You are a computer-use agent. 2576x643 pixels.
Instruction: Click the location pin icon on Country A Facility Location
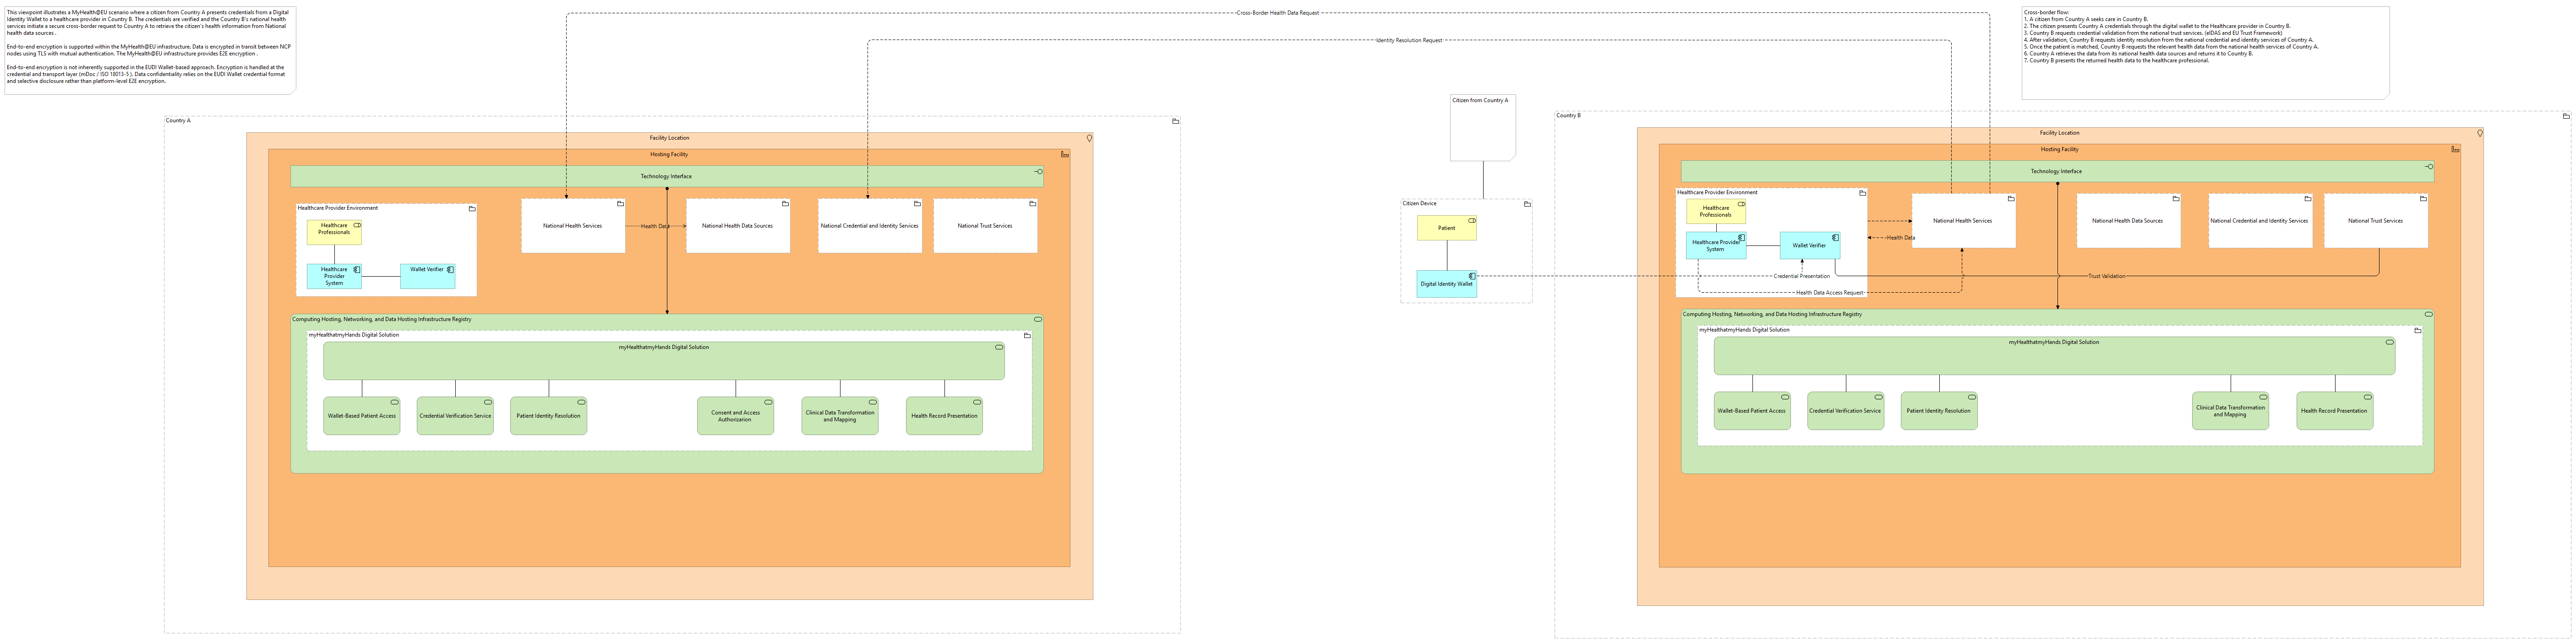coord(1089,138)
